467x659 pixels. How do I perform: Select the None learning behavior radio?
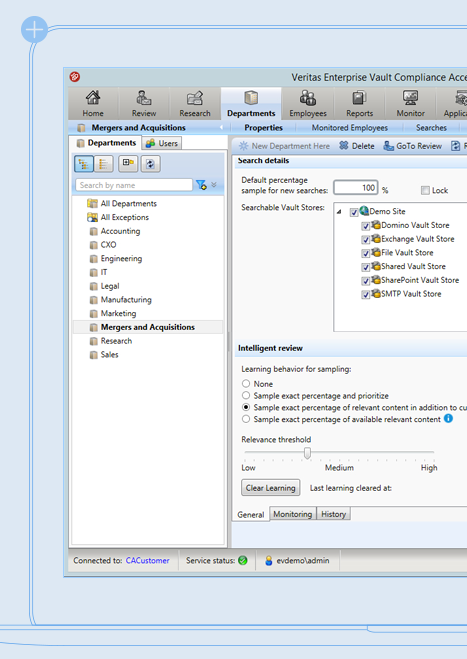pyautogui.click(x=246, y=384)
